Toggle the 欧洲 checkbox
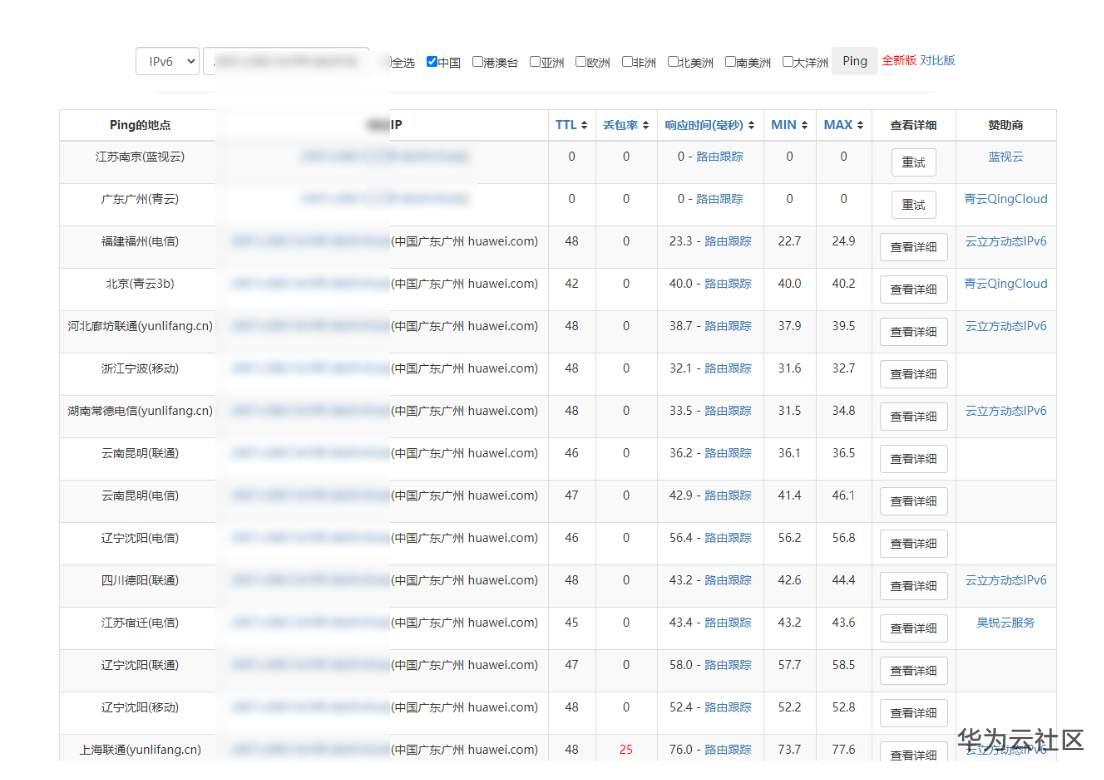Screen dimensions: 1104x780 pos(581,62)
